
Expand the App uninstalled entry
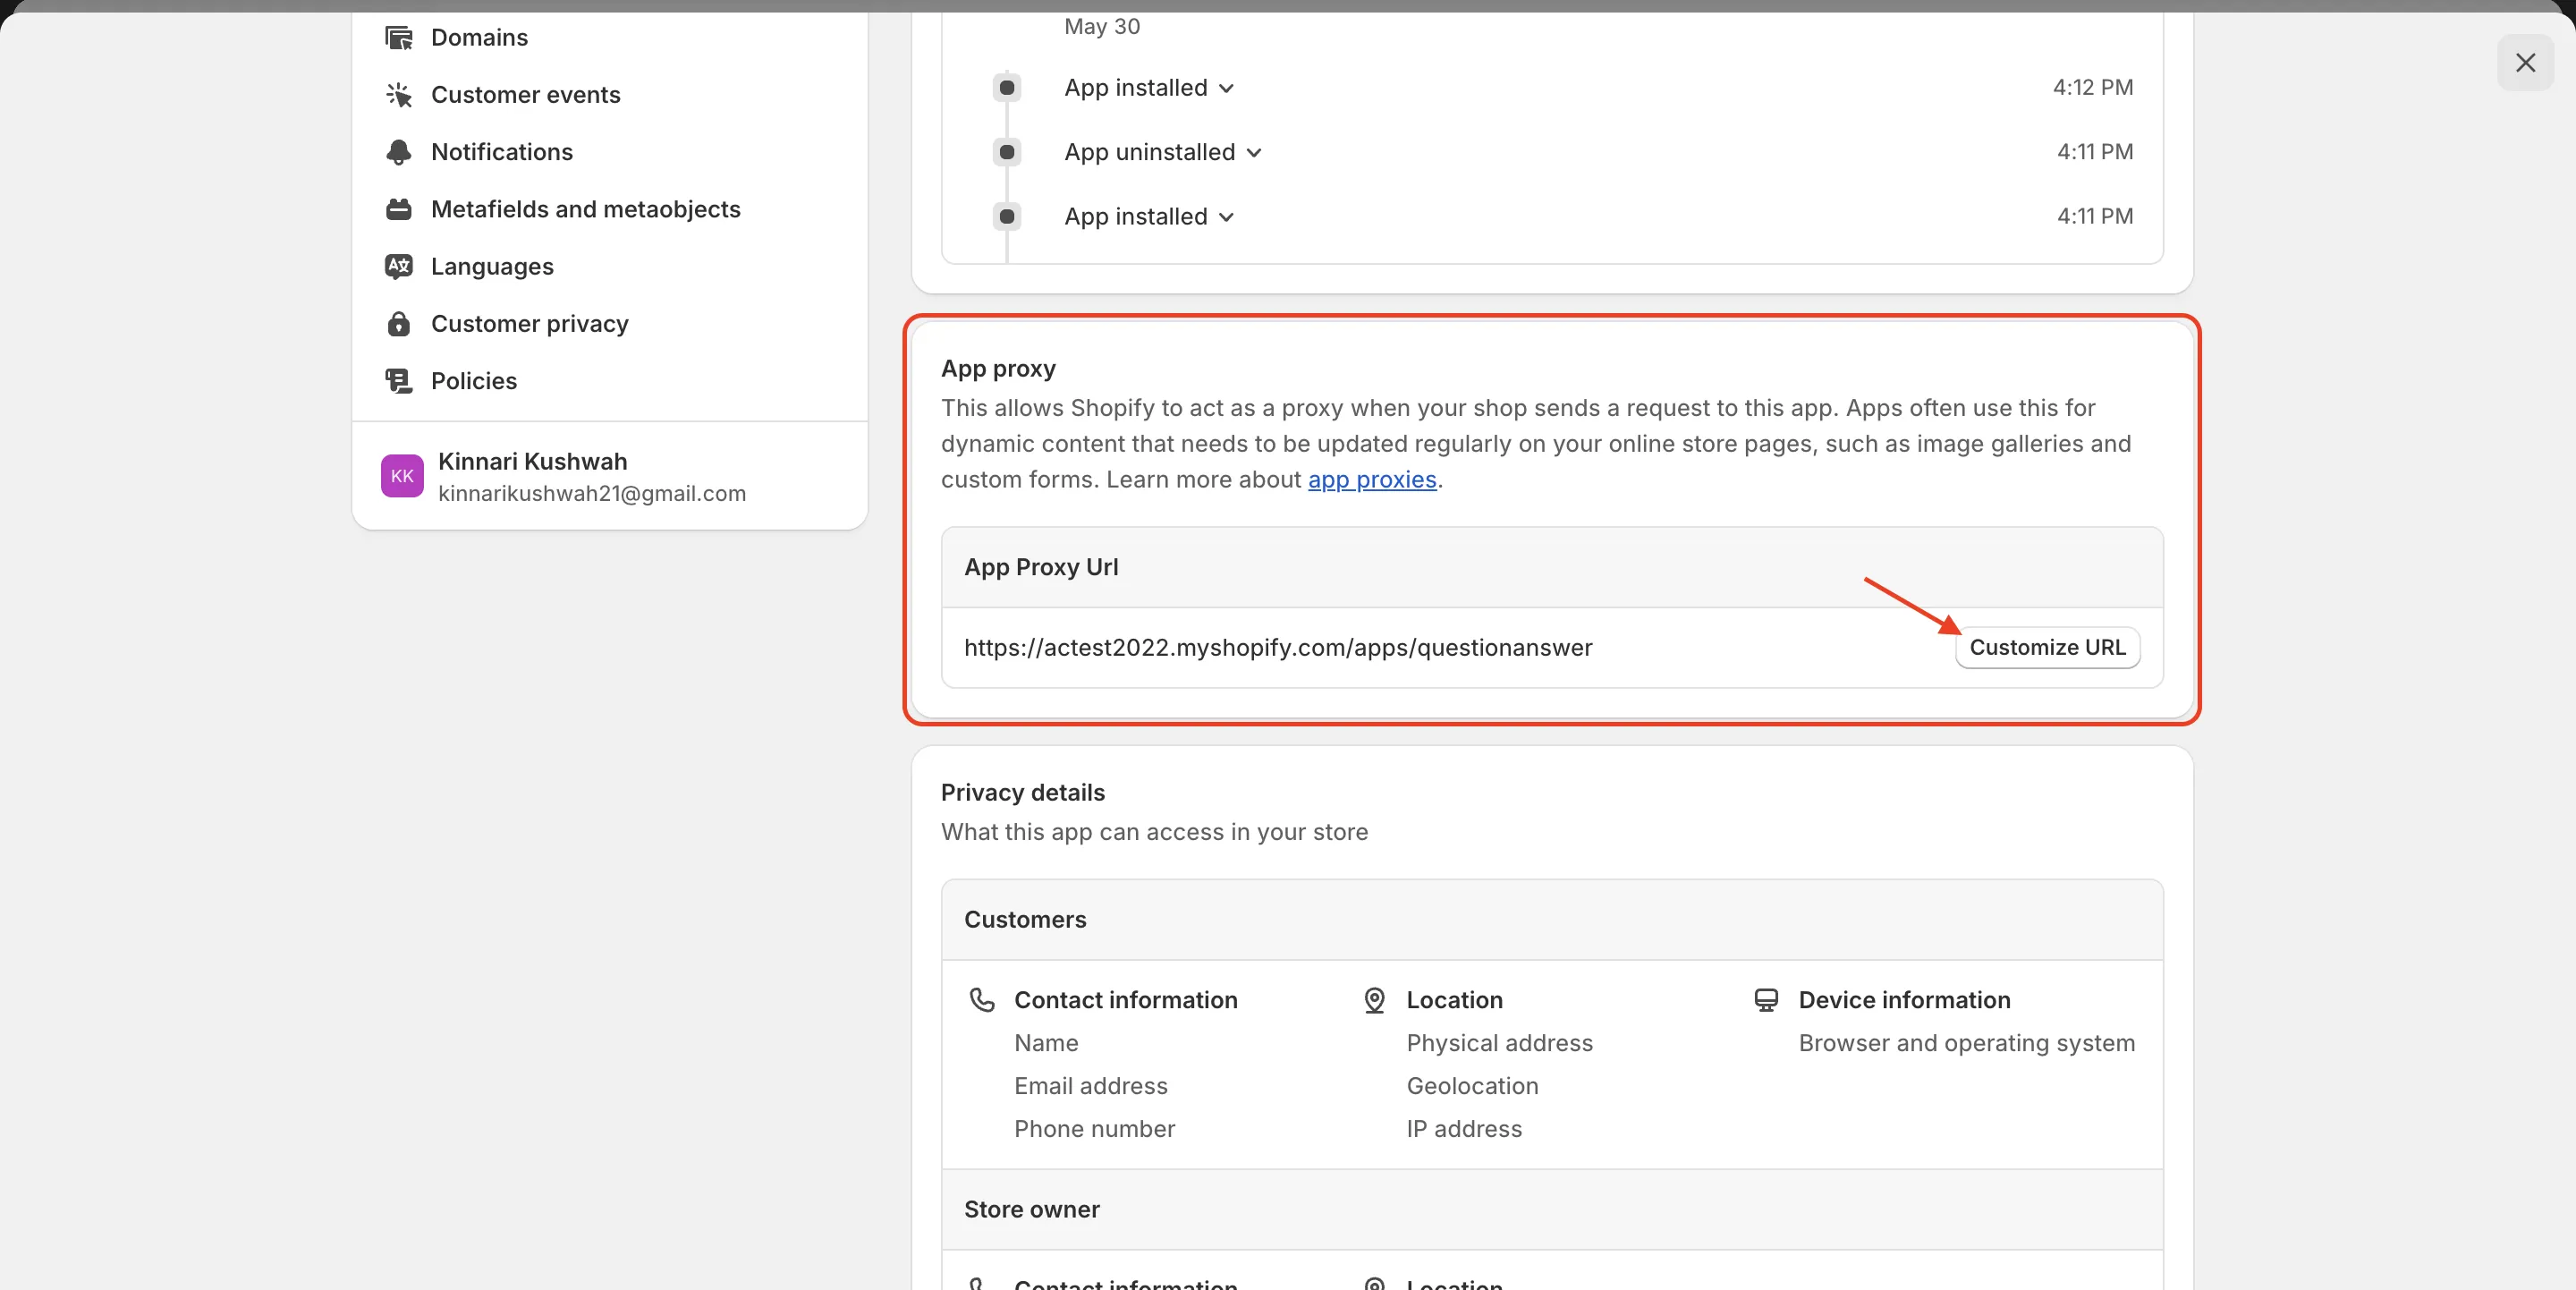point(1163,152)
